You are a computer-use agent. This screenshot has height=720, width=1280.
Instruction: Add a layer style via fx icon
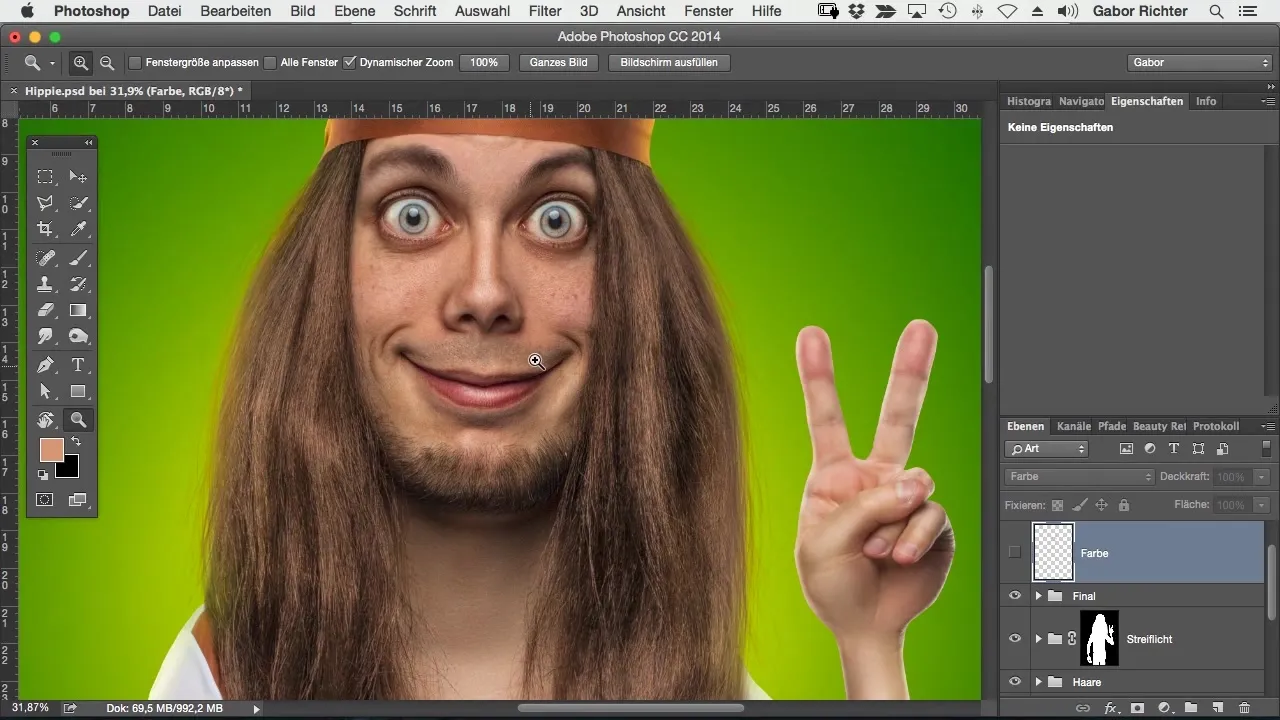1110,708
